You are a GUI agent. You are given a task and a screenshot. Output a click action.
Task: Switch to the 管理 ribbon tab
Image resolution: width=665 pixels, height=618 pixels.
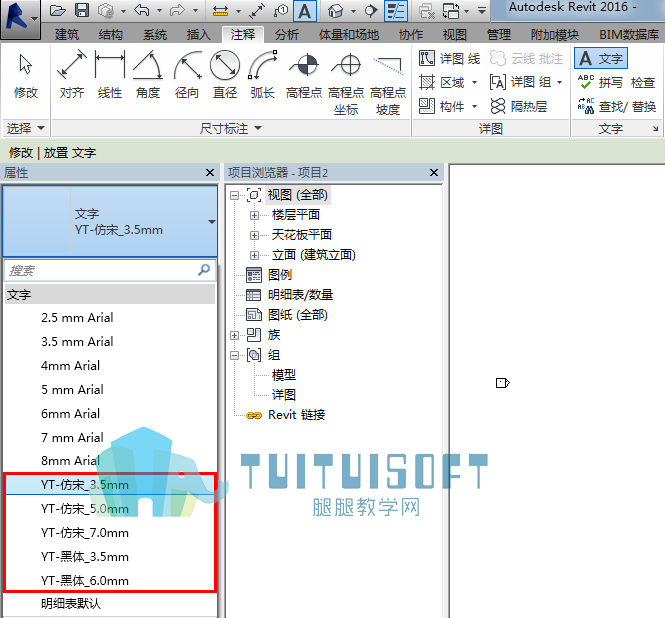499,34
